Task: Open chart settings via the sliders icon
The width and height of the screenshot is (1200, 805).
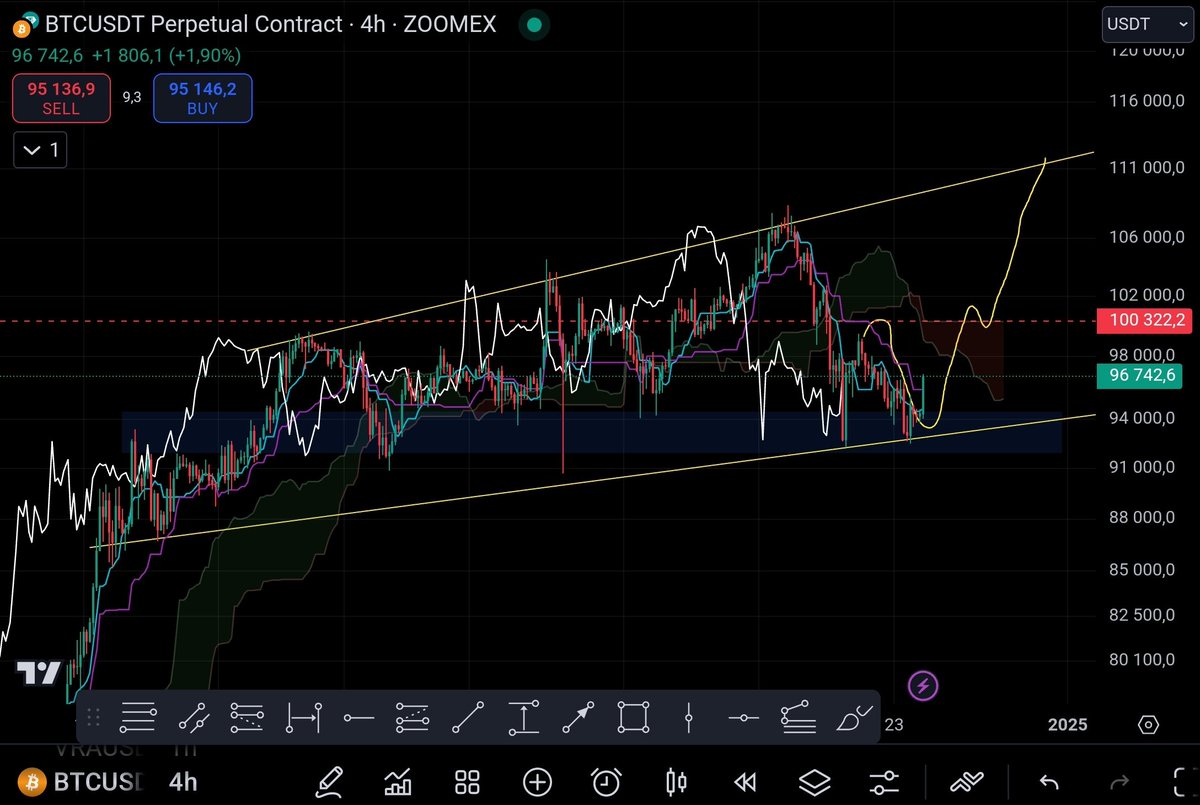Action: click(x=883, y=781)
